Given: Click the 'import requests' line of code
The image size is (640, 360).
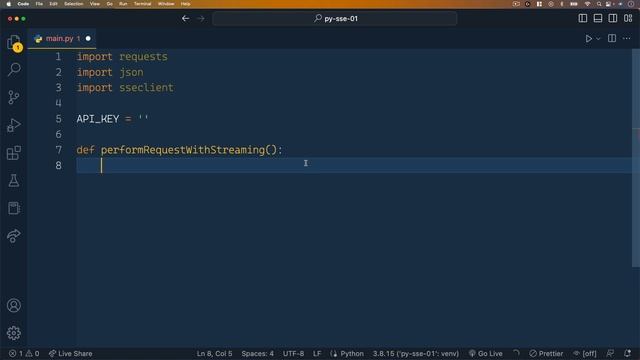Looking at the screenshot, I should (x=122, y=56).
